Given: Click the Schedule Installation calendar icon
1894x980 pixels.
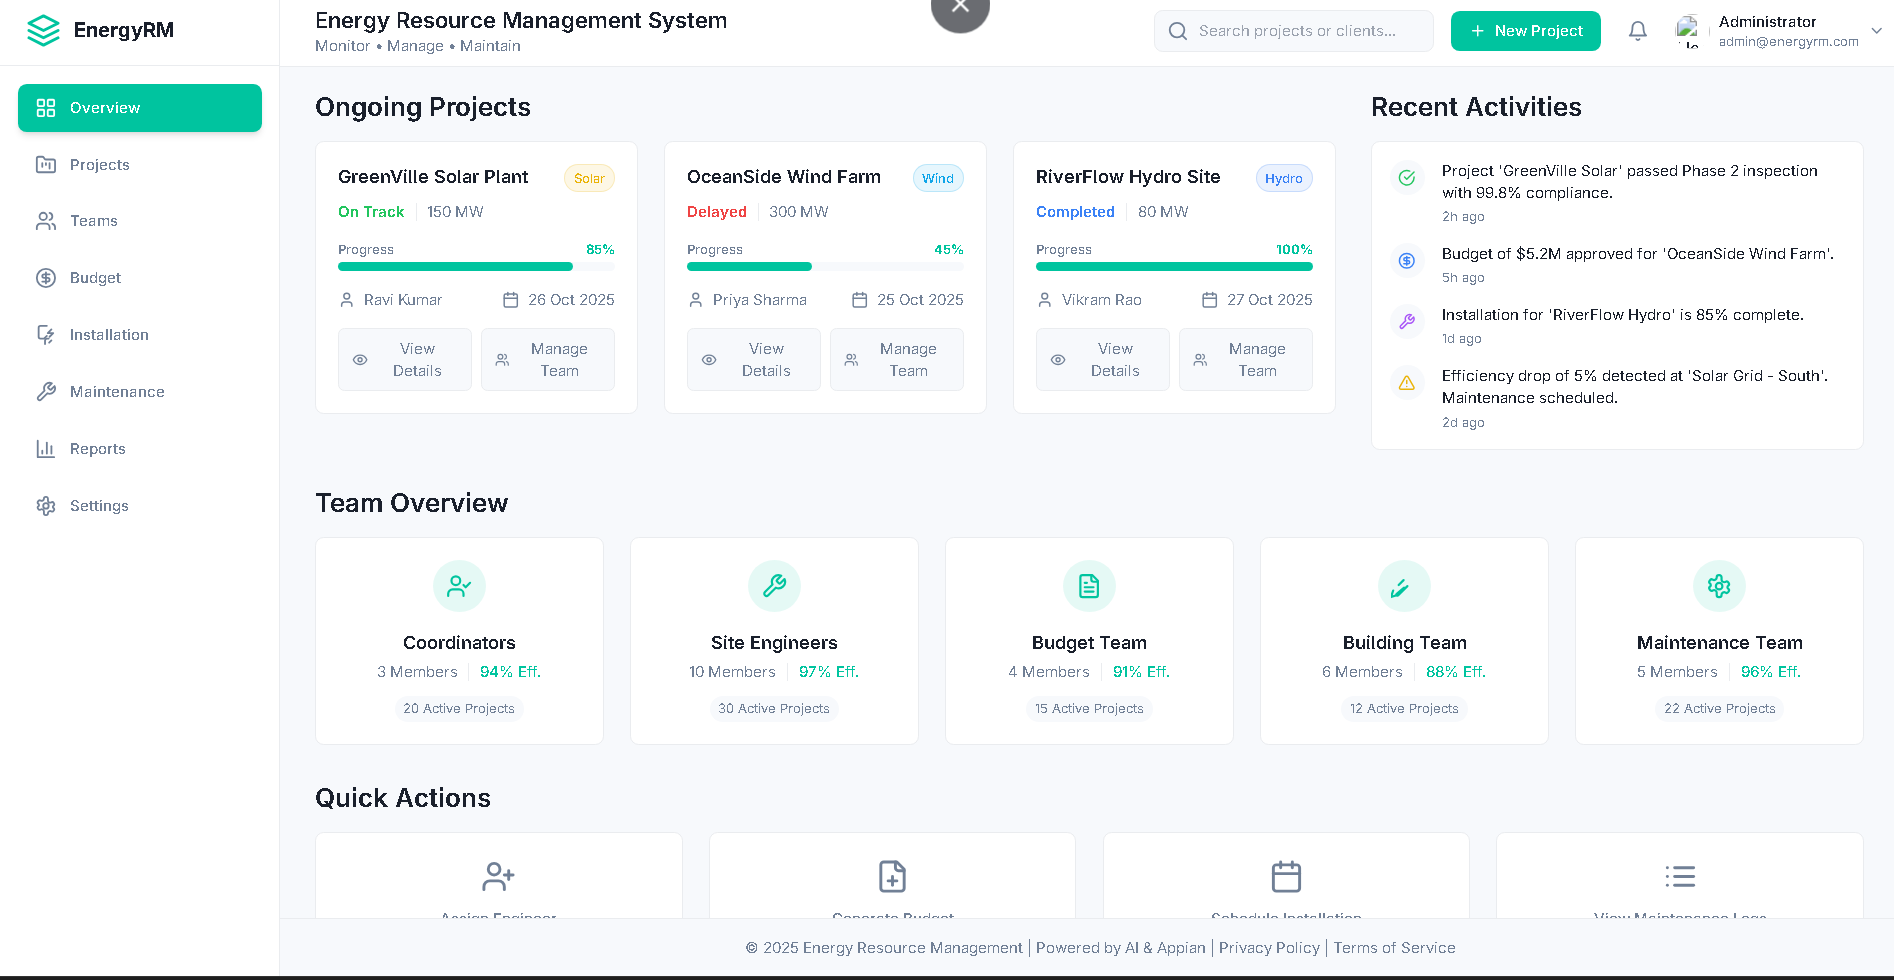Looking at the screenshot, I should pos(1286,877).
